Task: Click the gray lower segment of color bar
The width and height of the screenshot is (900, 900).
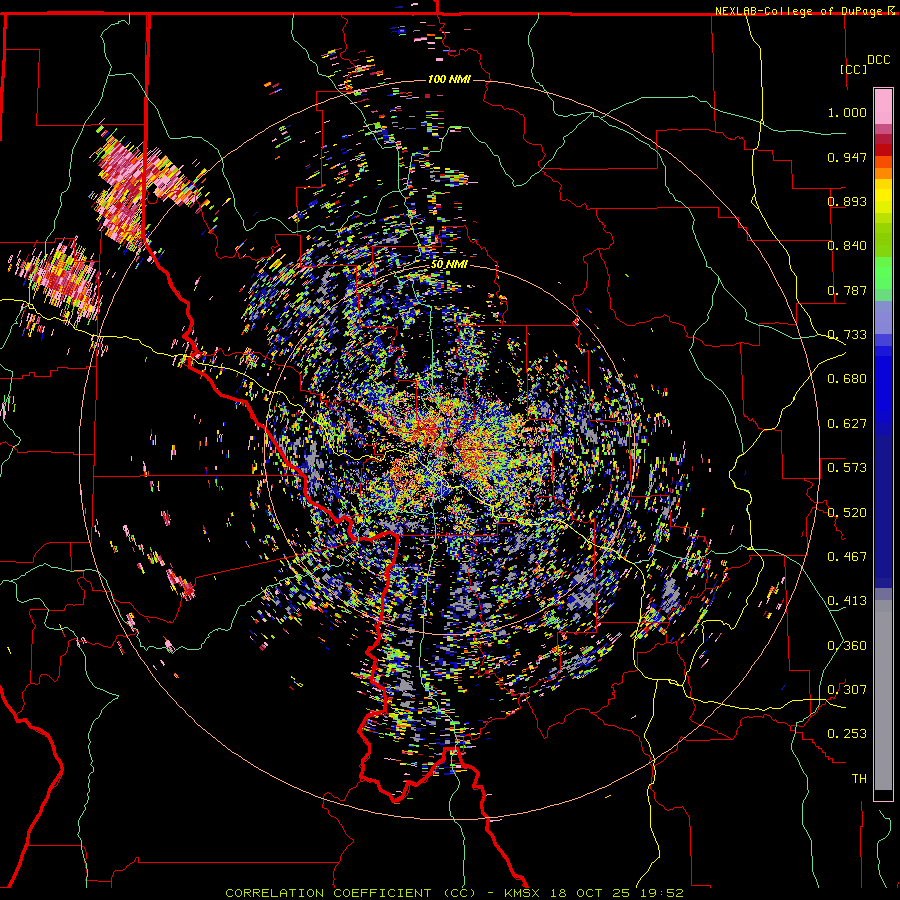Action: pyautogui.click(x=883, y=695)
